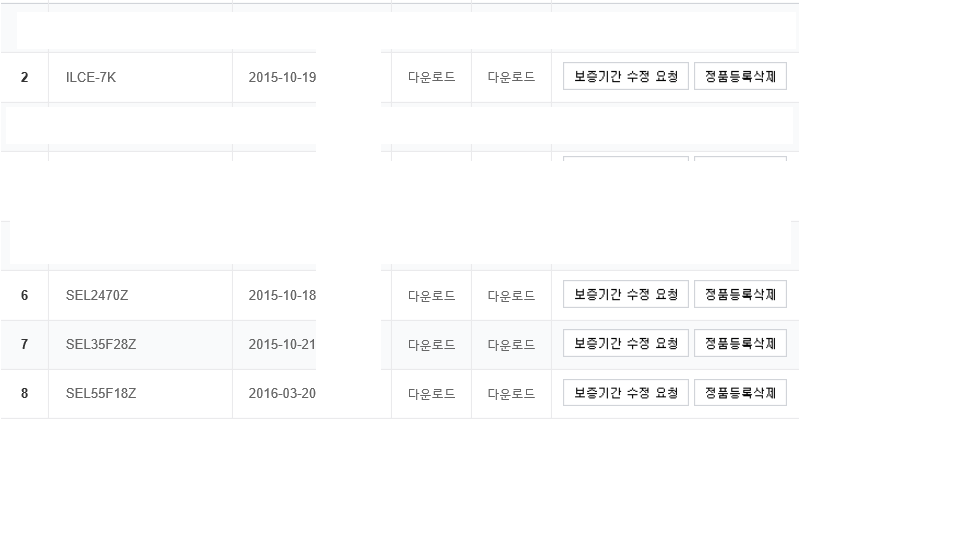Select right 다운로드 link in SEL35F28Z row
This screenshot has width=960, height=540.
point(511,345)
